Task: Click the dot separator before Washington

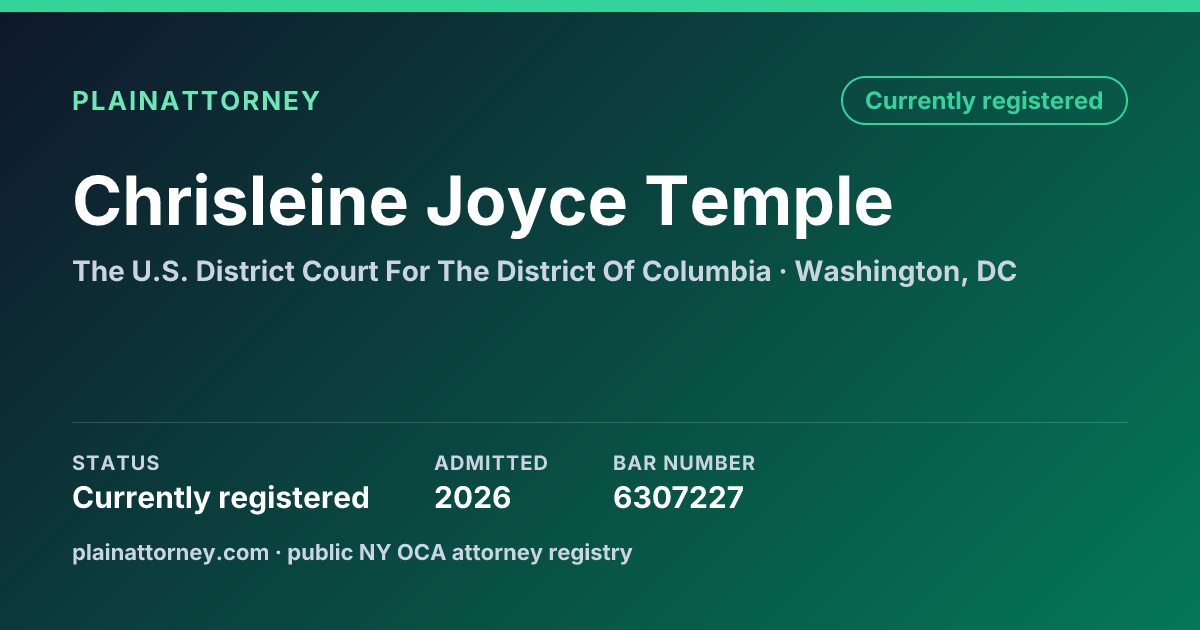Action: (784, 272)
